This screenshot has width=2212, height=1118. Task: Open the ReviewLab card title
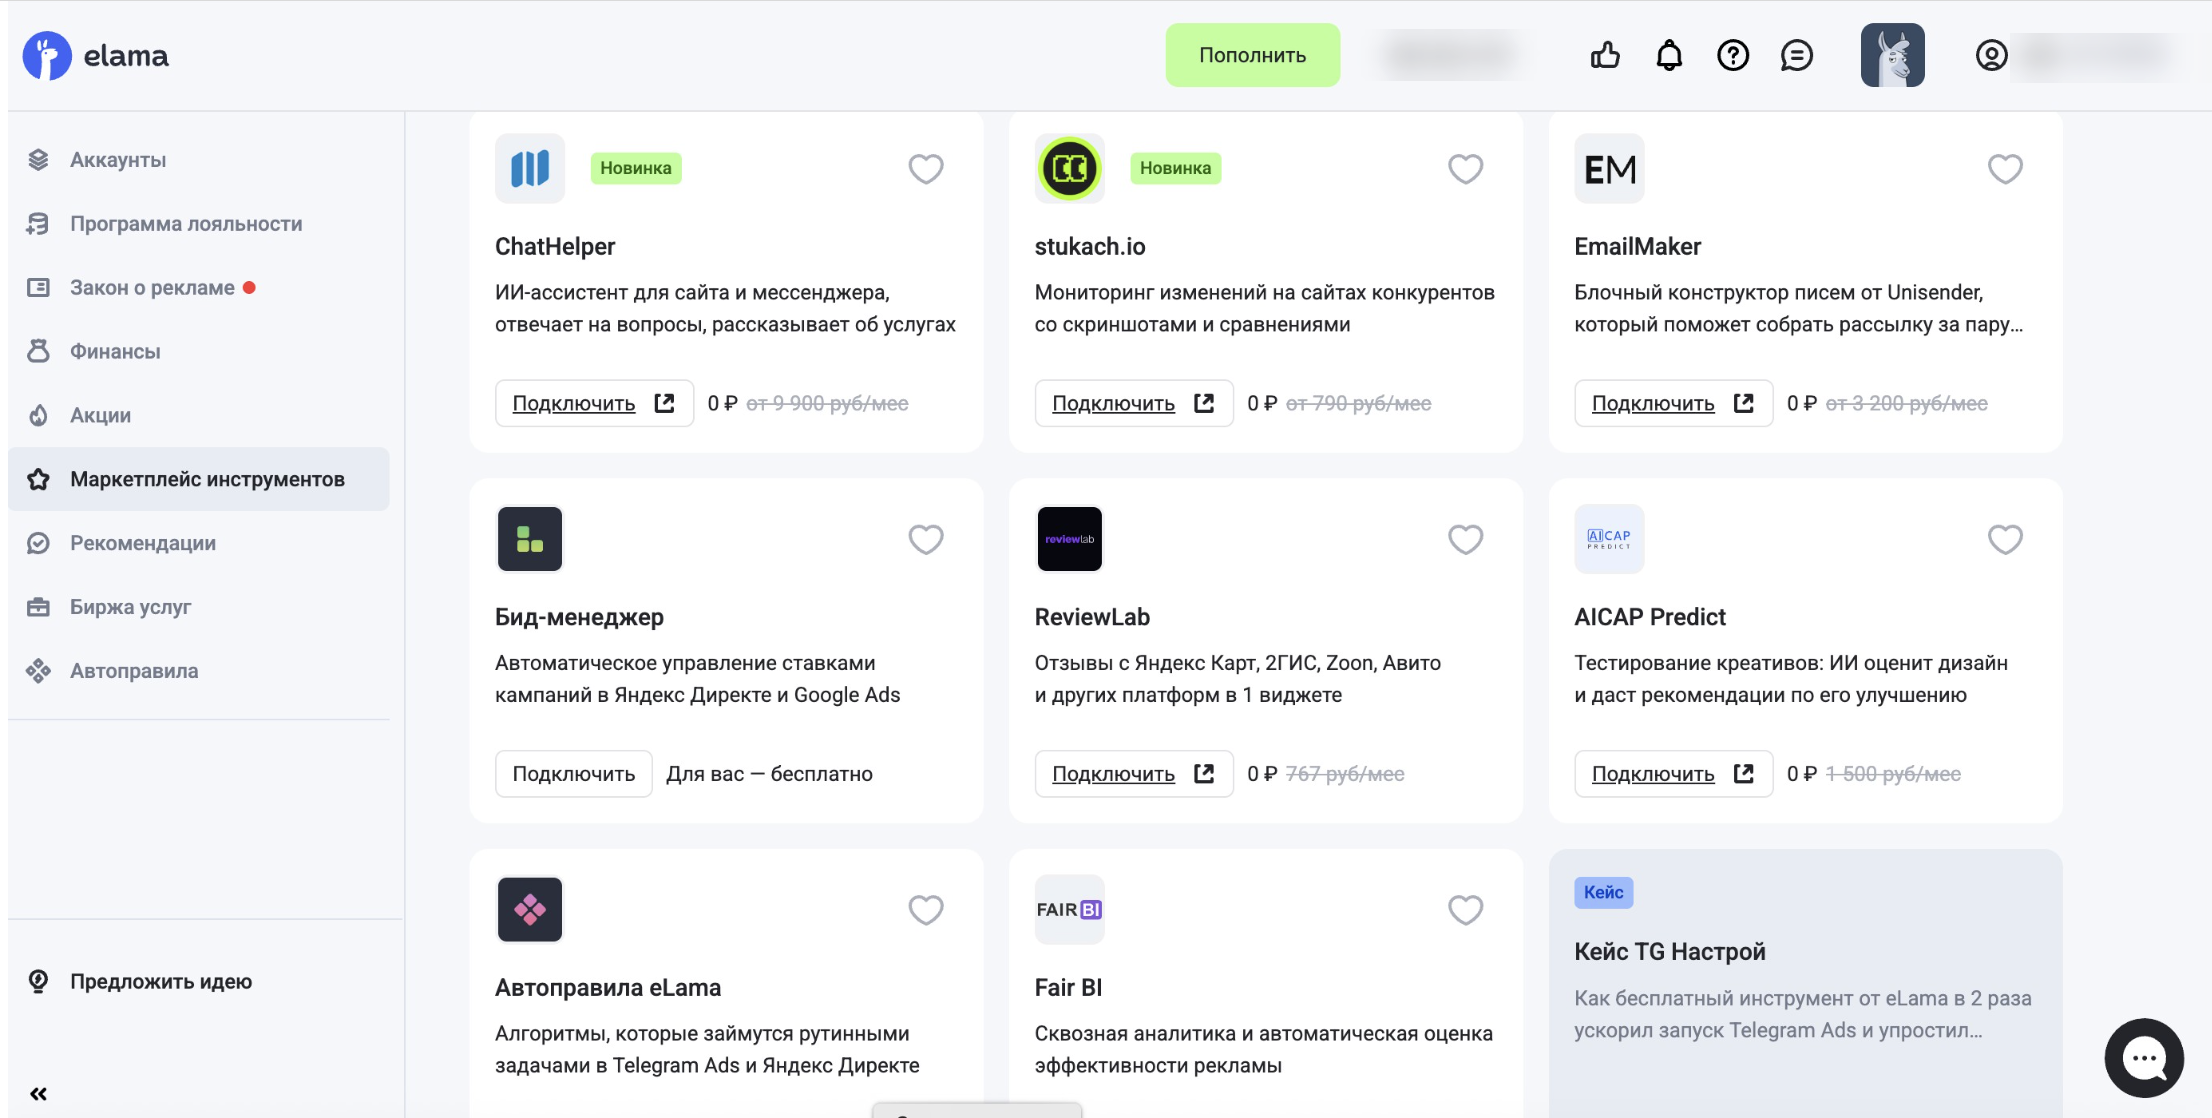(1092, 617)
